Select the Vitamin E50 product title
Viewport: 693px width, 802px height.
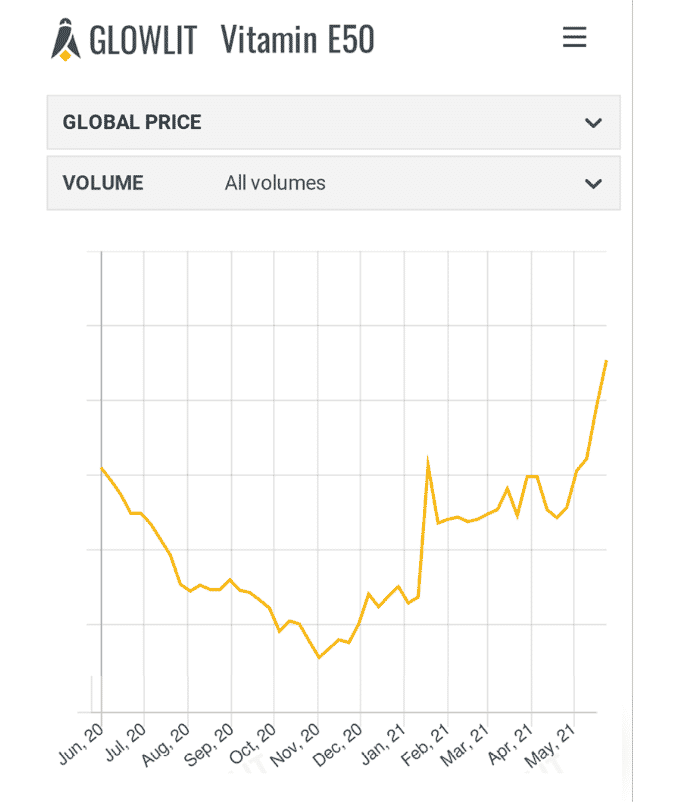(x=295, y=38)
